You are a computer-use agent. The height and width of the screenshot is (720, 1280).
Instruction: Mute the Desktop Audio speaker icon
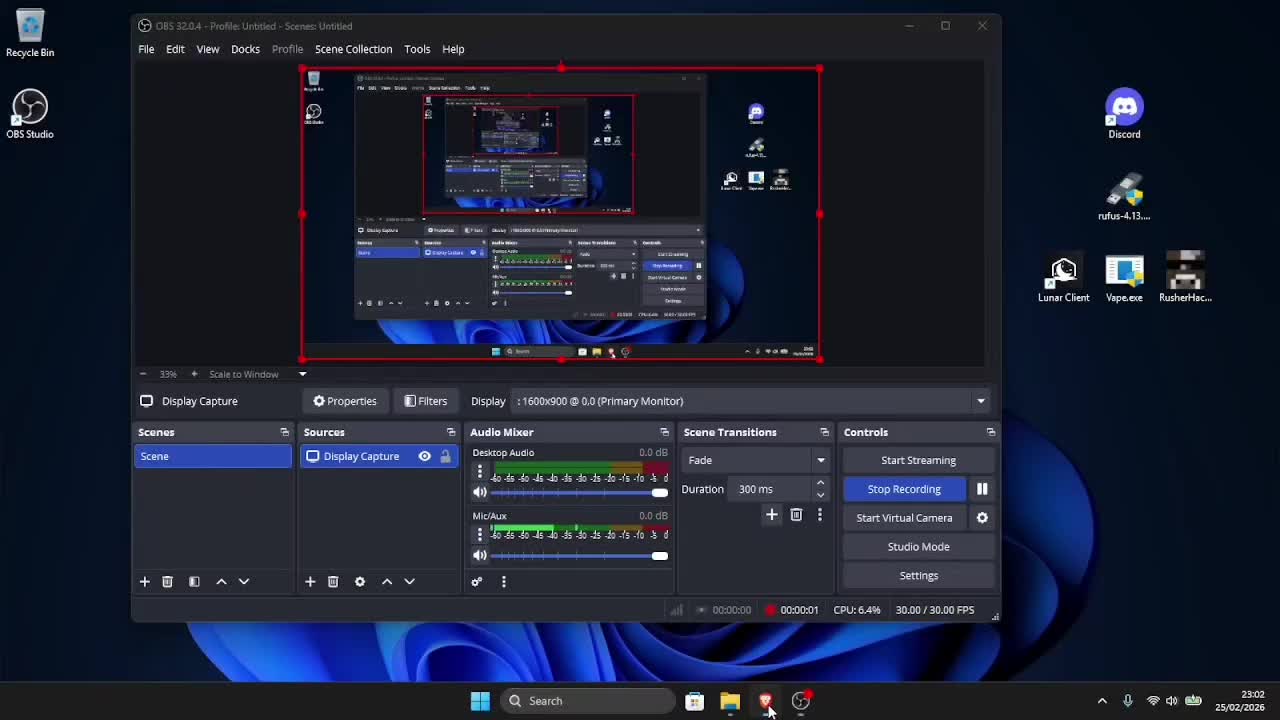tap(480, 492)
